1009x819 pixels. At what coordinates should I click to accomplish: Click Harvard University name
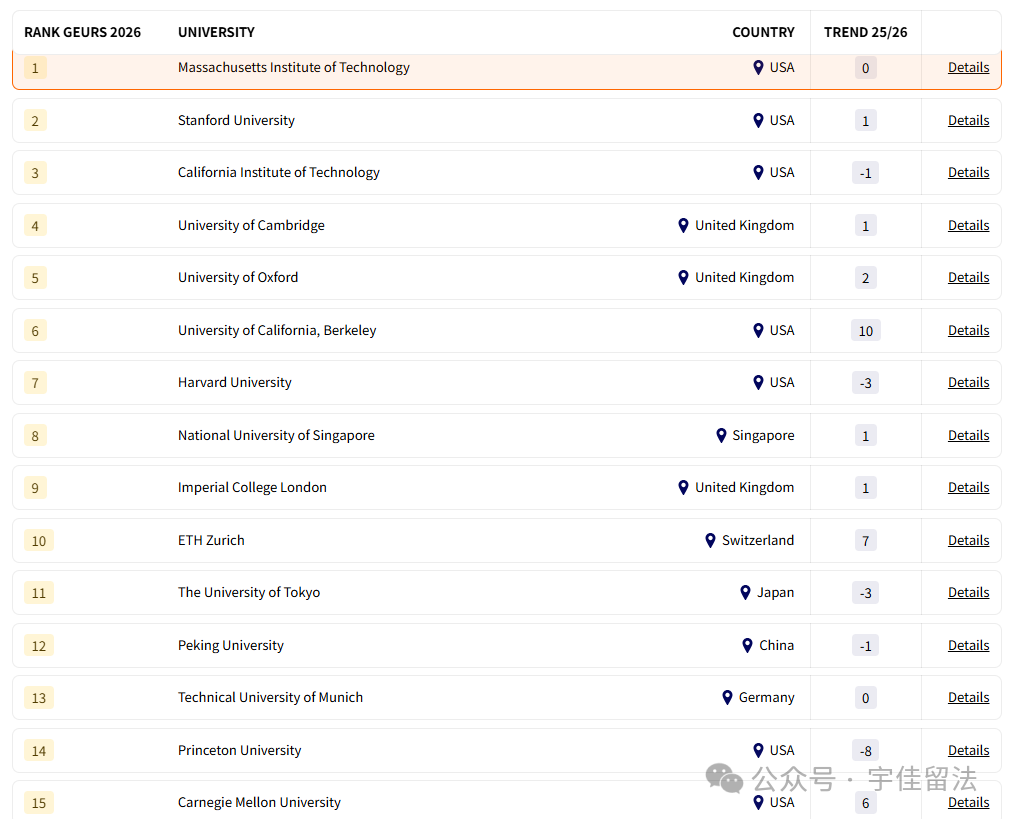(x=234, y=382)
